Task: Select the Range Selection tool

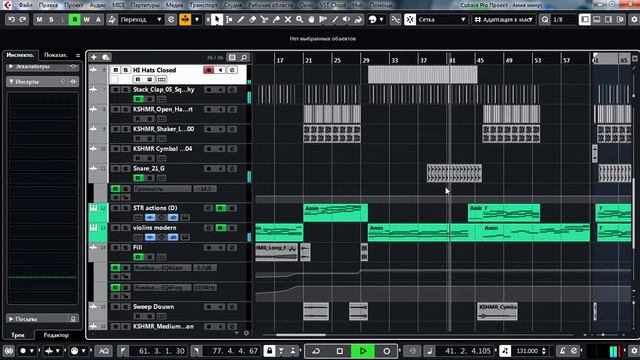Action: tap(229, 20)
